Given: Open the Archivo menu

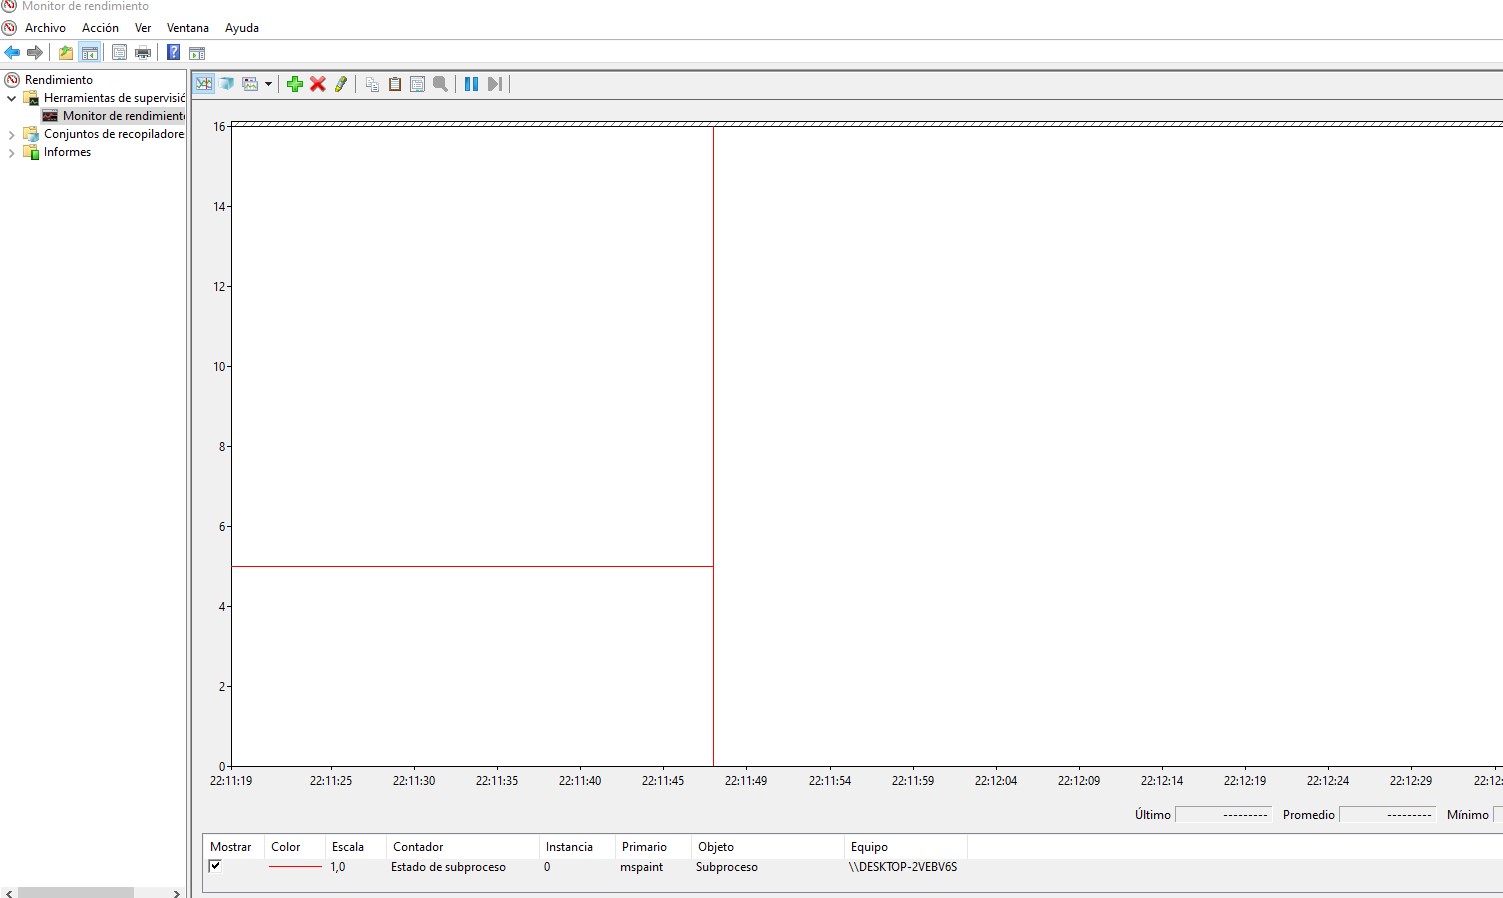Looking at the screenshot, I should coord(45,28).
